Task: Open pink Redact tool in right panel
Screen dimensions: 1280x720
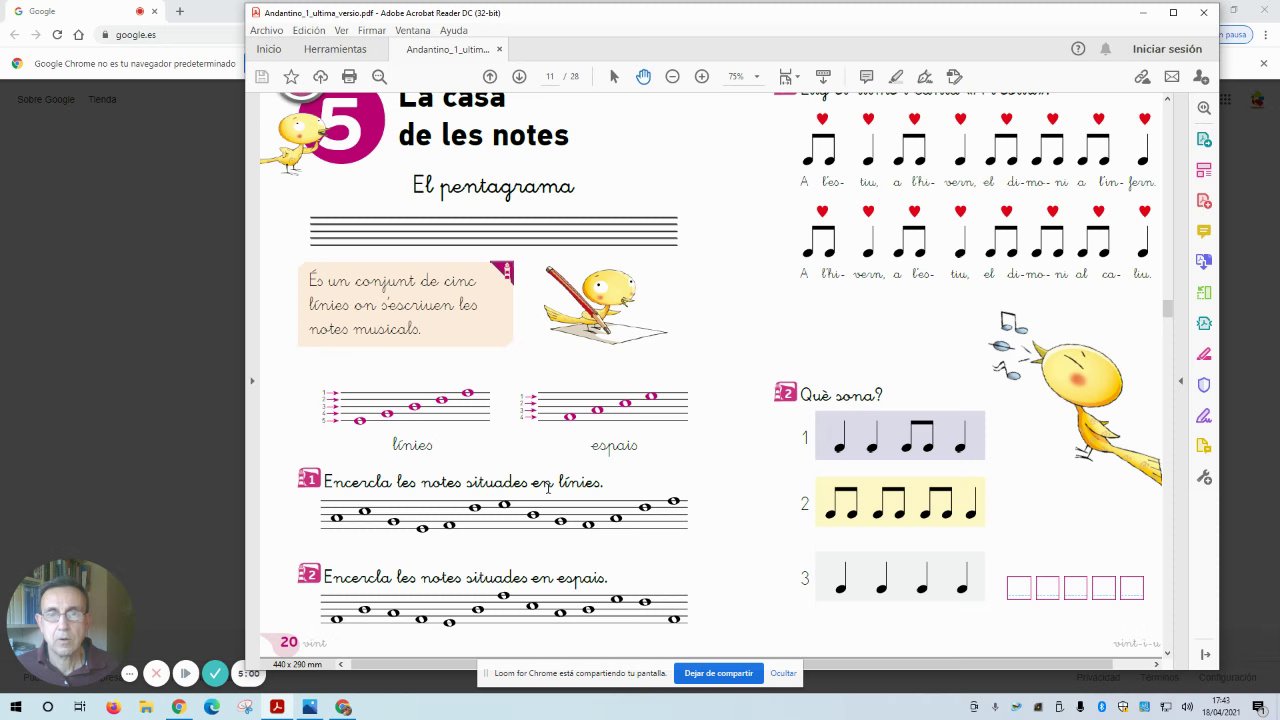Action: point(1204,354)
